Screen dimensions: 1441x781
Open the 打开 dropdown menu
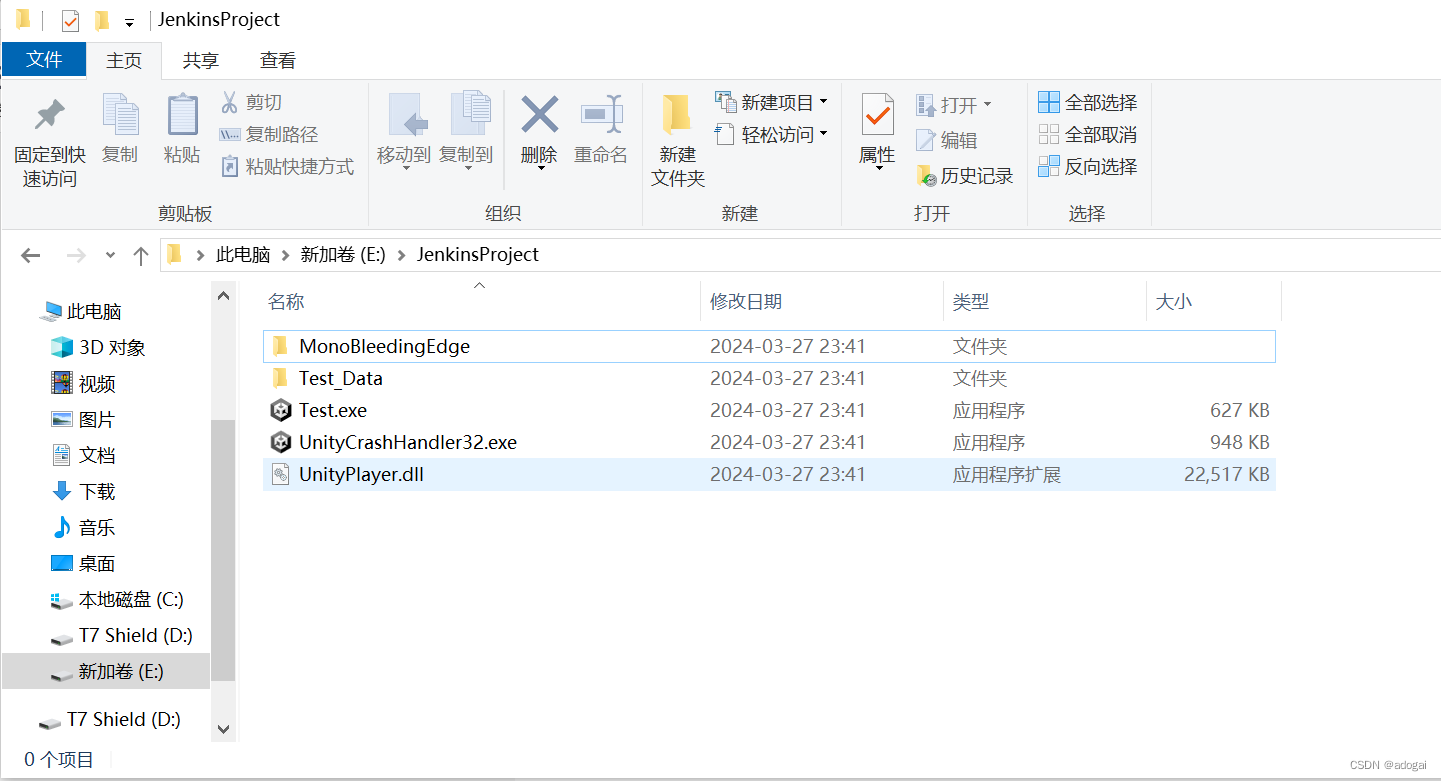pyautogui.click(x=954, y=104)
